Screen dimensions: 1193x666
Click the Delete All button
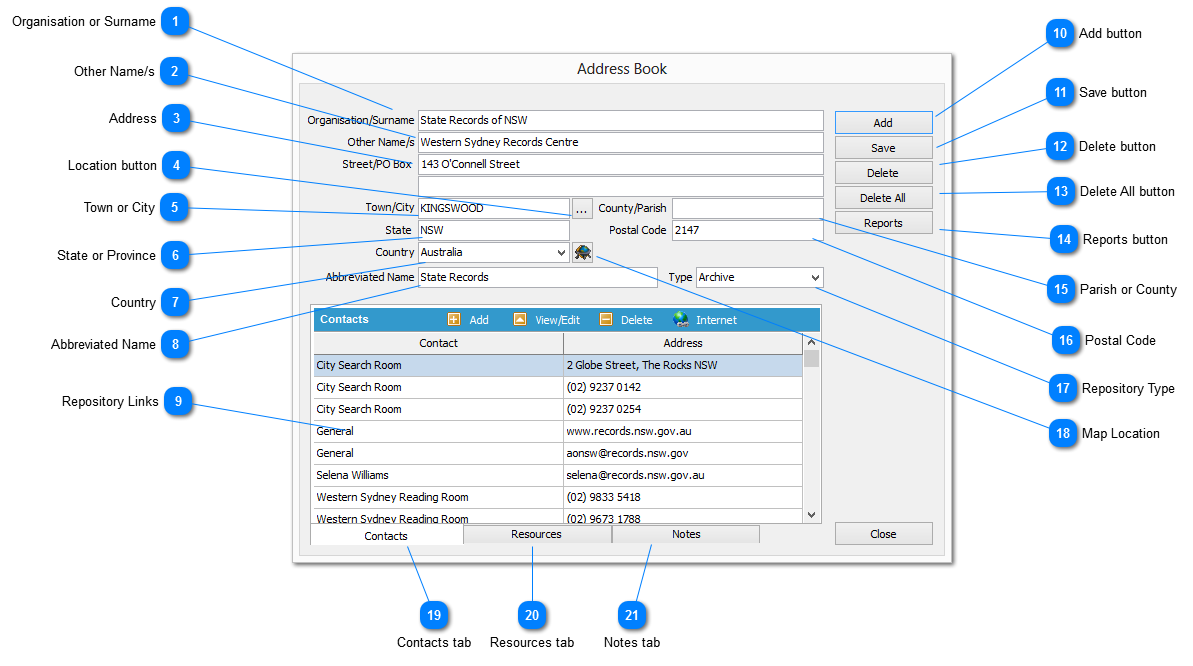click(883, 198)
